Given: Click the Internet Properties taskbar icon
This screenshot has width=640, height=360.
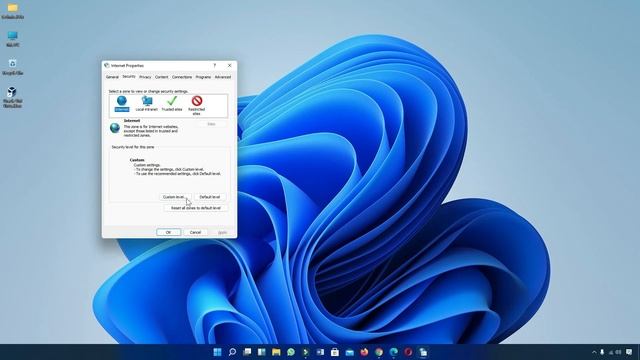Looking at the screenshot, I should 423,352.
